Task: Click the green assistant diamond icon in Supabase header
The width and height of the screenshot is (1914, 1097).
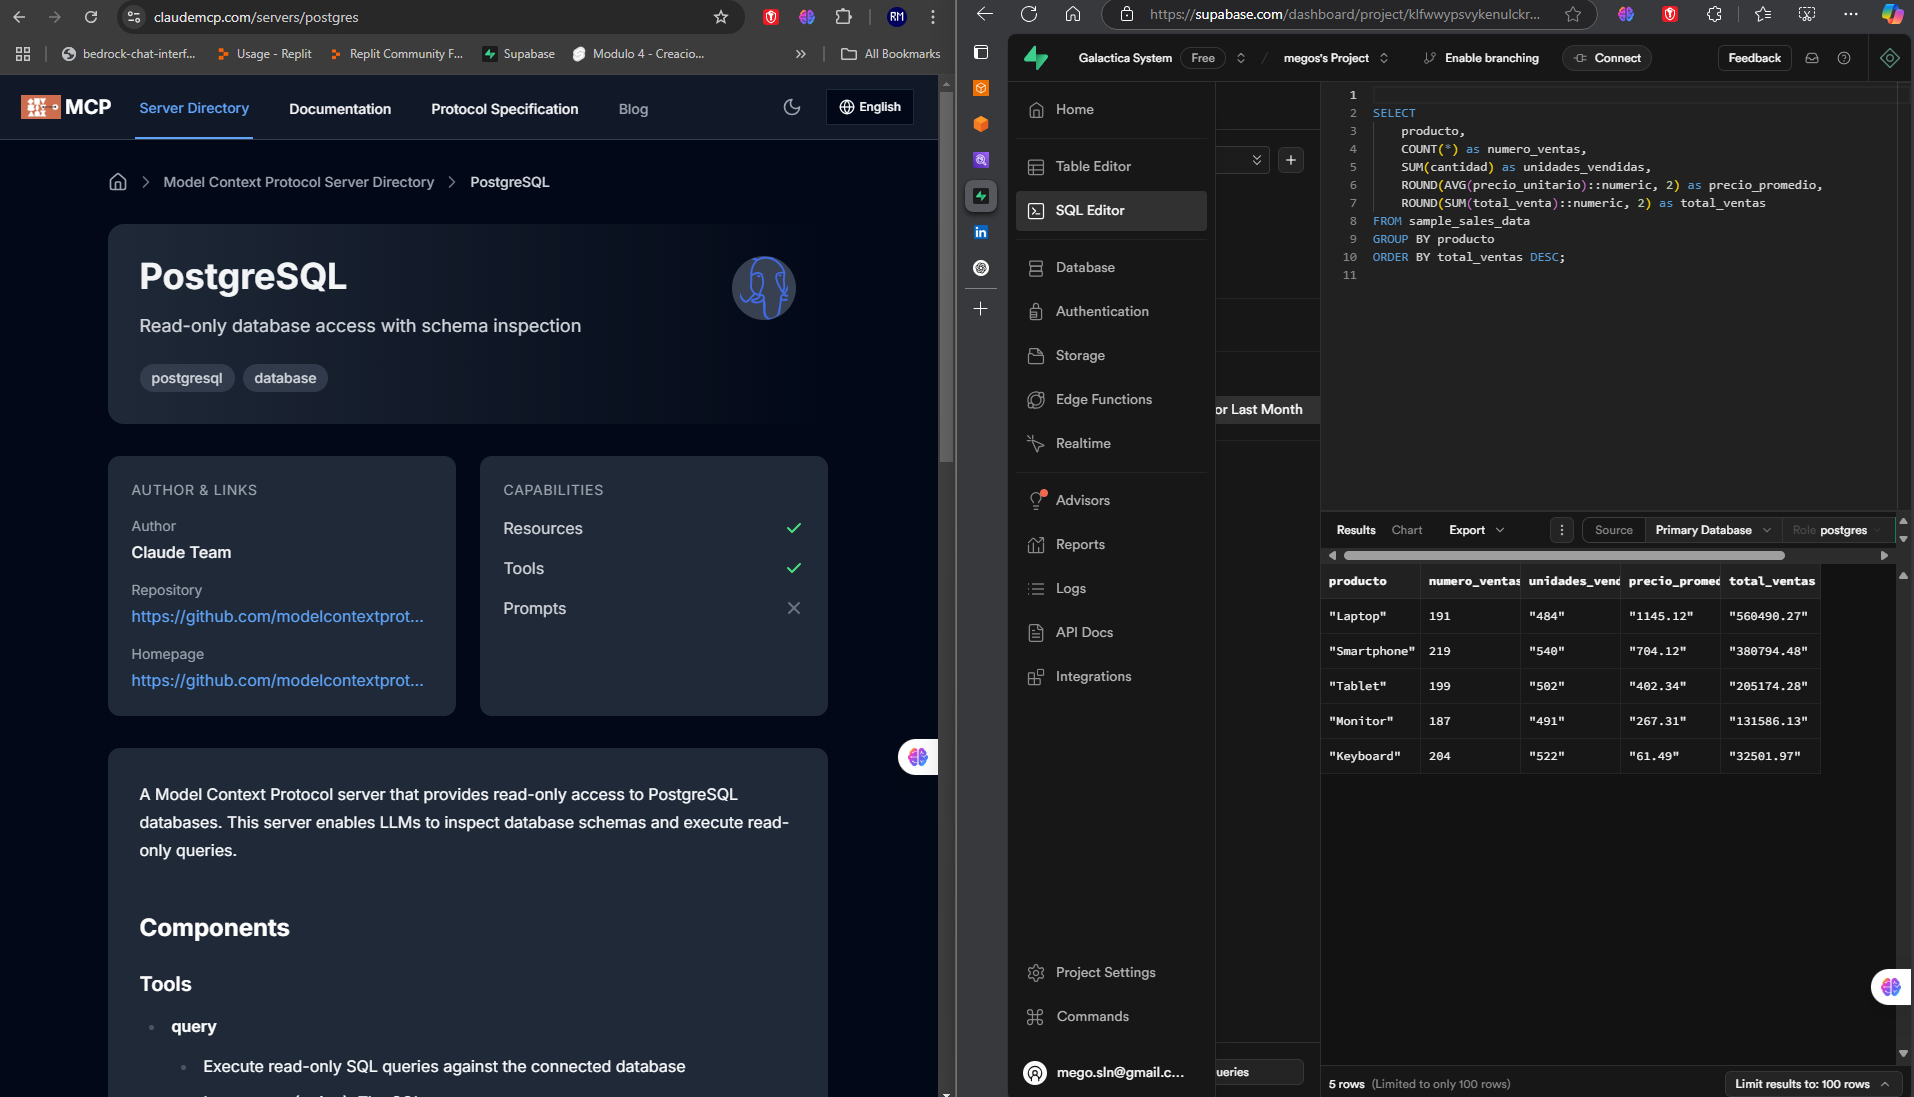Action: [x=1890, y=58]
